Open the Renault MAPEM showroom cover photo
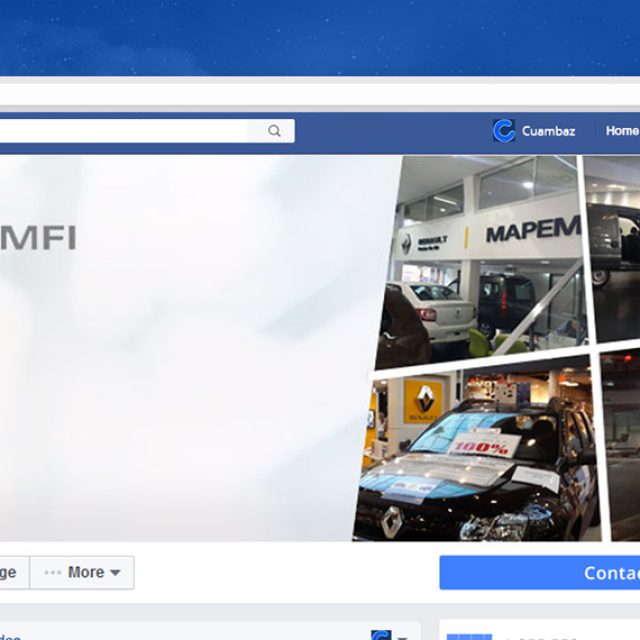 481,262
